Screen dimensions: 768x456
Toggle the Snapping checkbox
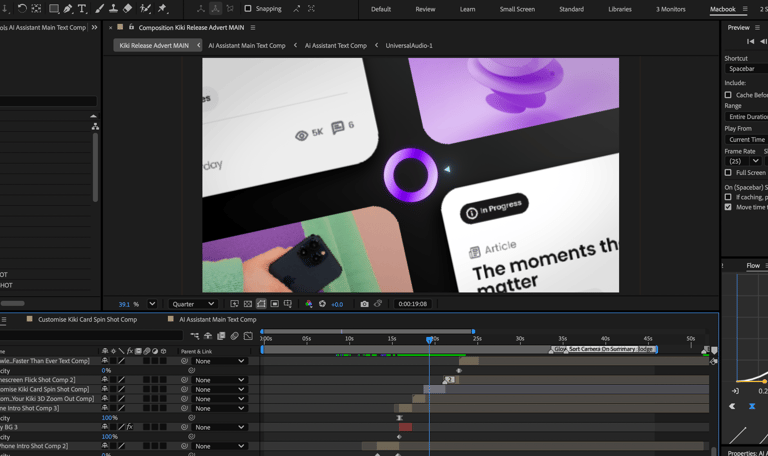(x=248, y=8)
